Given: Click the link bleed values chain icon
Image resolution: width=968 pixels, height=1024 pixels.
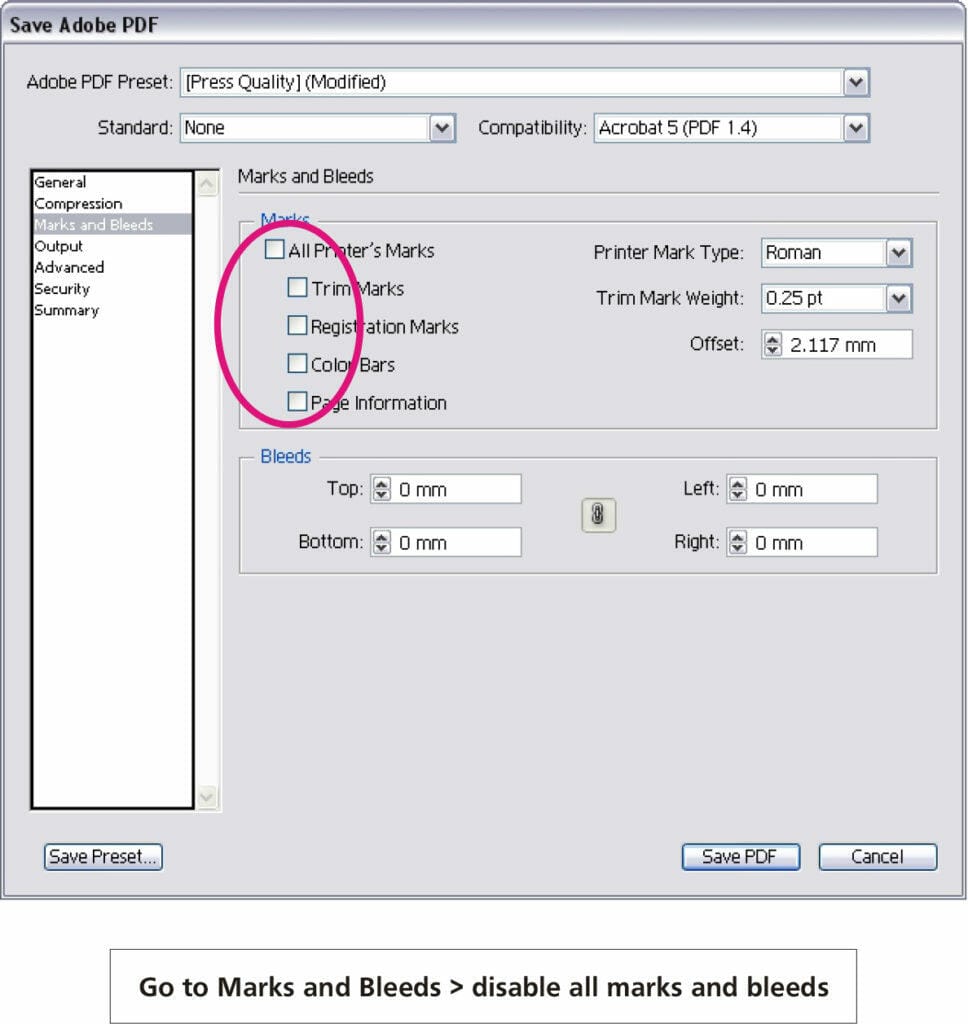Looking at the screenshot, I should 598,515.
